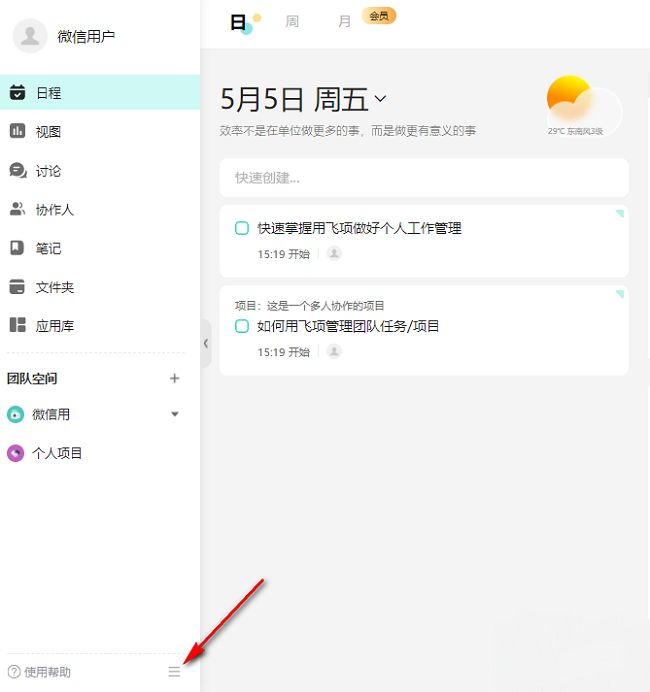This screenshot has width=650, height=692.
Task: Open the 使用帮助 help link
Action: pos(40,672)
